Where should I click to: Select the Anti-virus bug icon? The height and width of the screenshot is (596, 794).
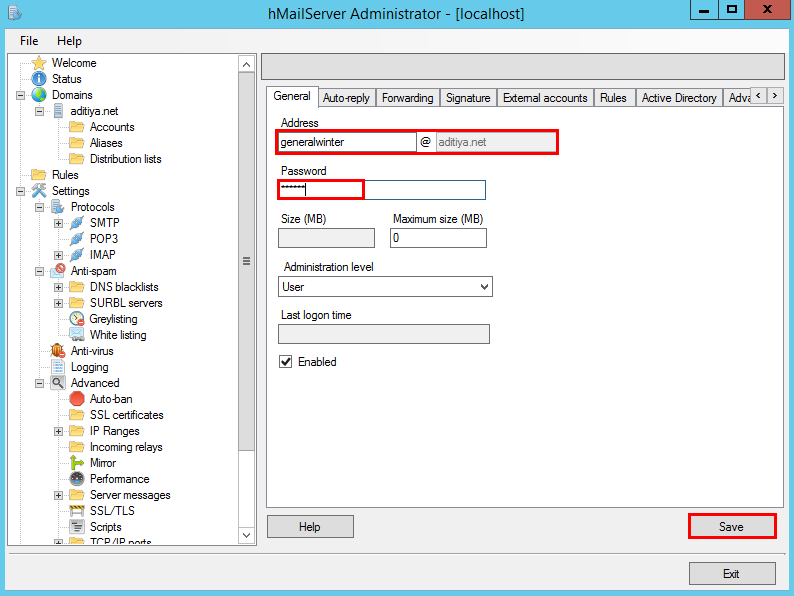pyautogui.click(x=58, y=351)
